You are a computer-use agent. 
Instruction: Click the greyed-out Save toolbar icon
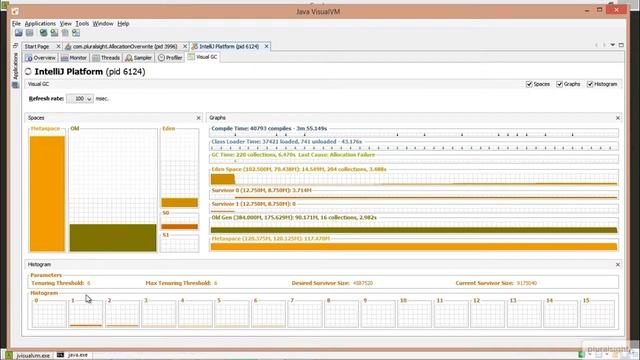(29, 33)
